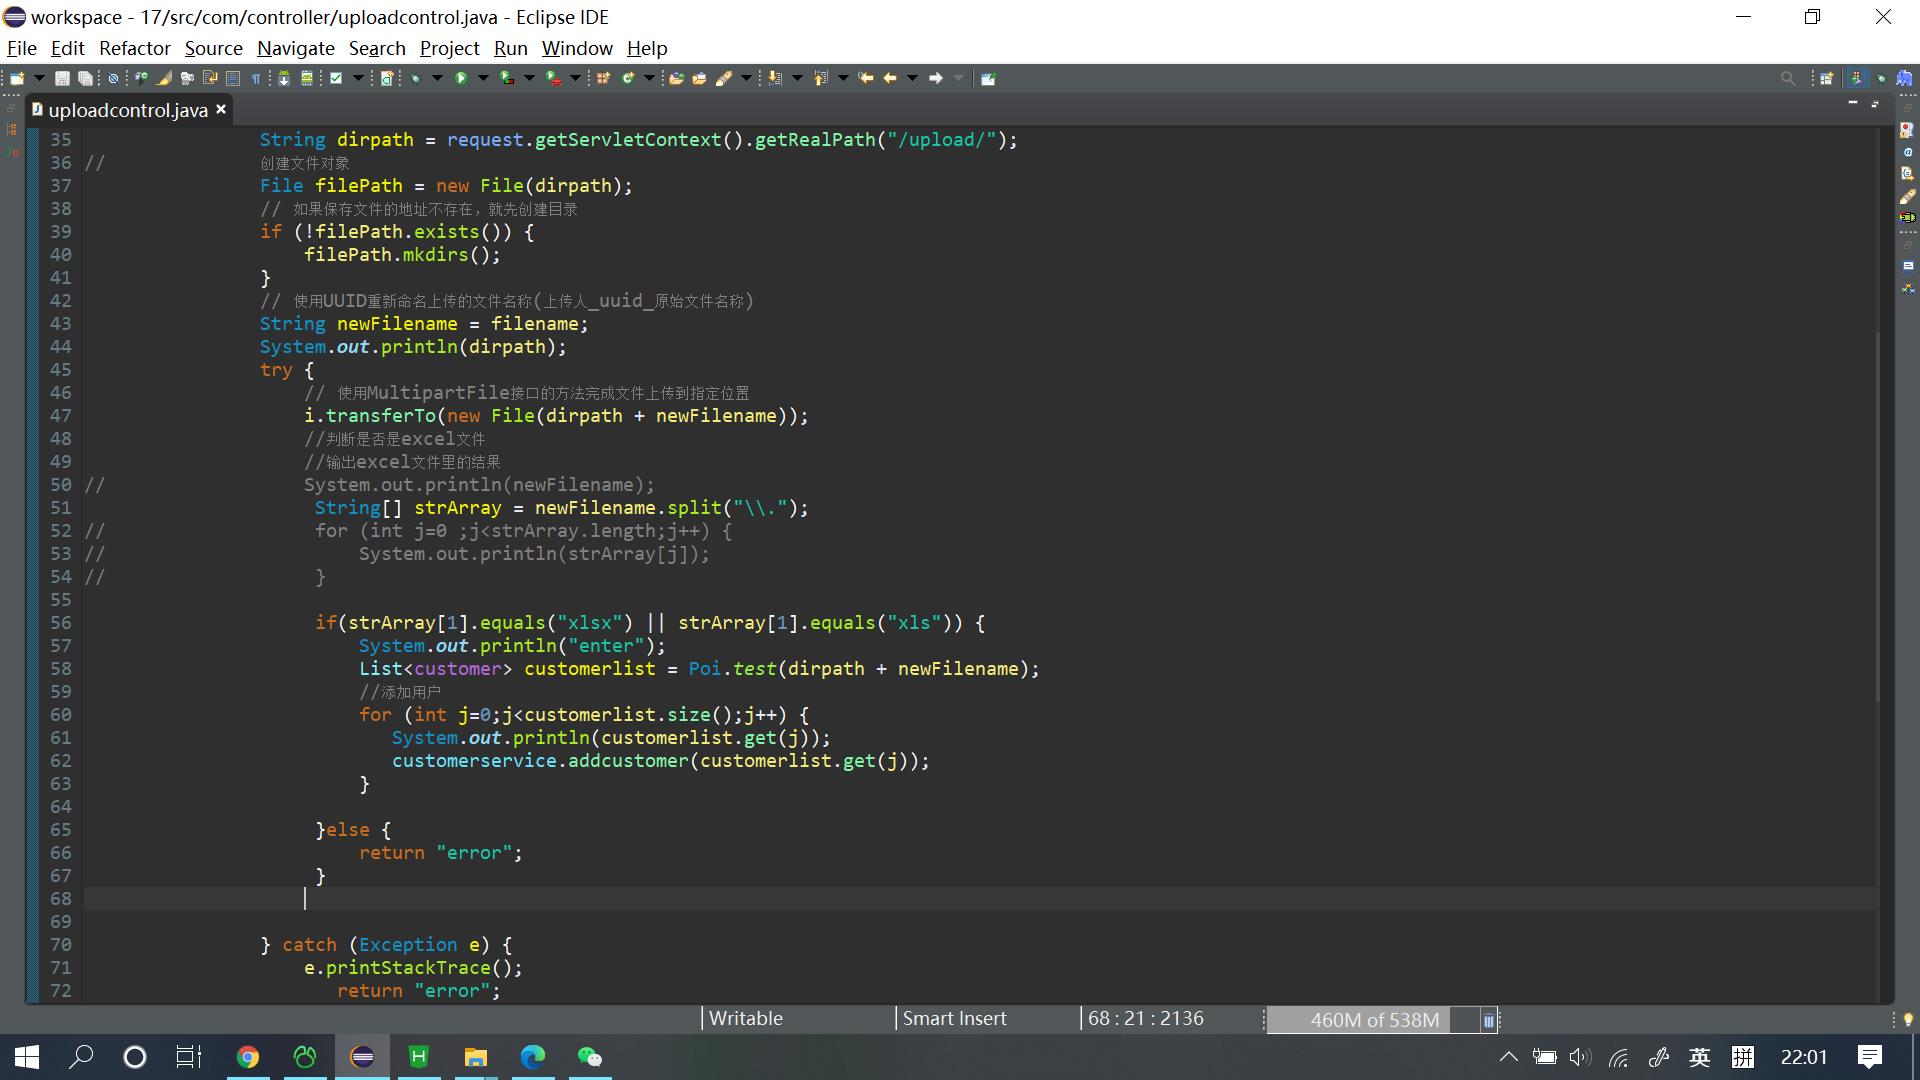Viewport: 1920px width, 1080px height.
Task: Click the Open Perspective icon
Action: pos(1826,78)
